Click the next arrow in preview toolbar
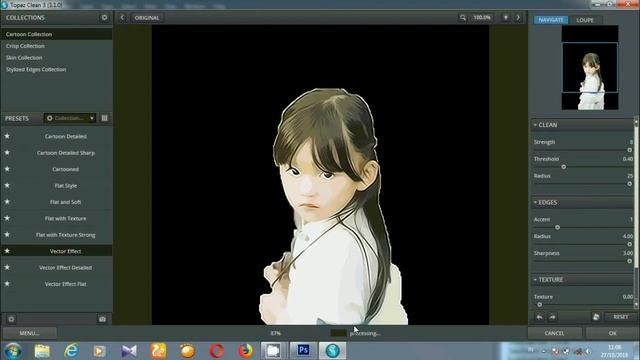Viewport: 640px width, 360px height. point(518,18)
